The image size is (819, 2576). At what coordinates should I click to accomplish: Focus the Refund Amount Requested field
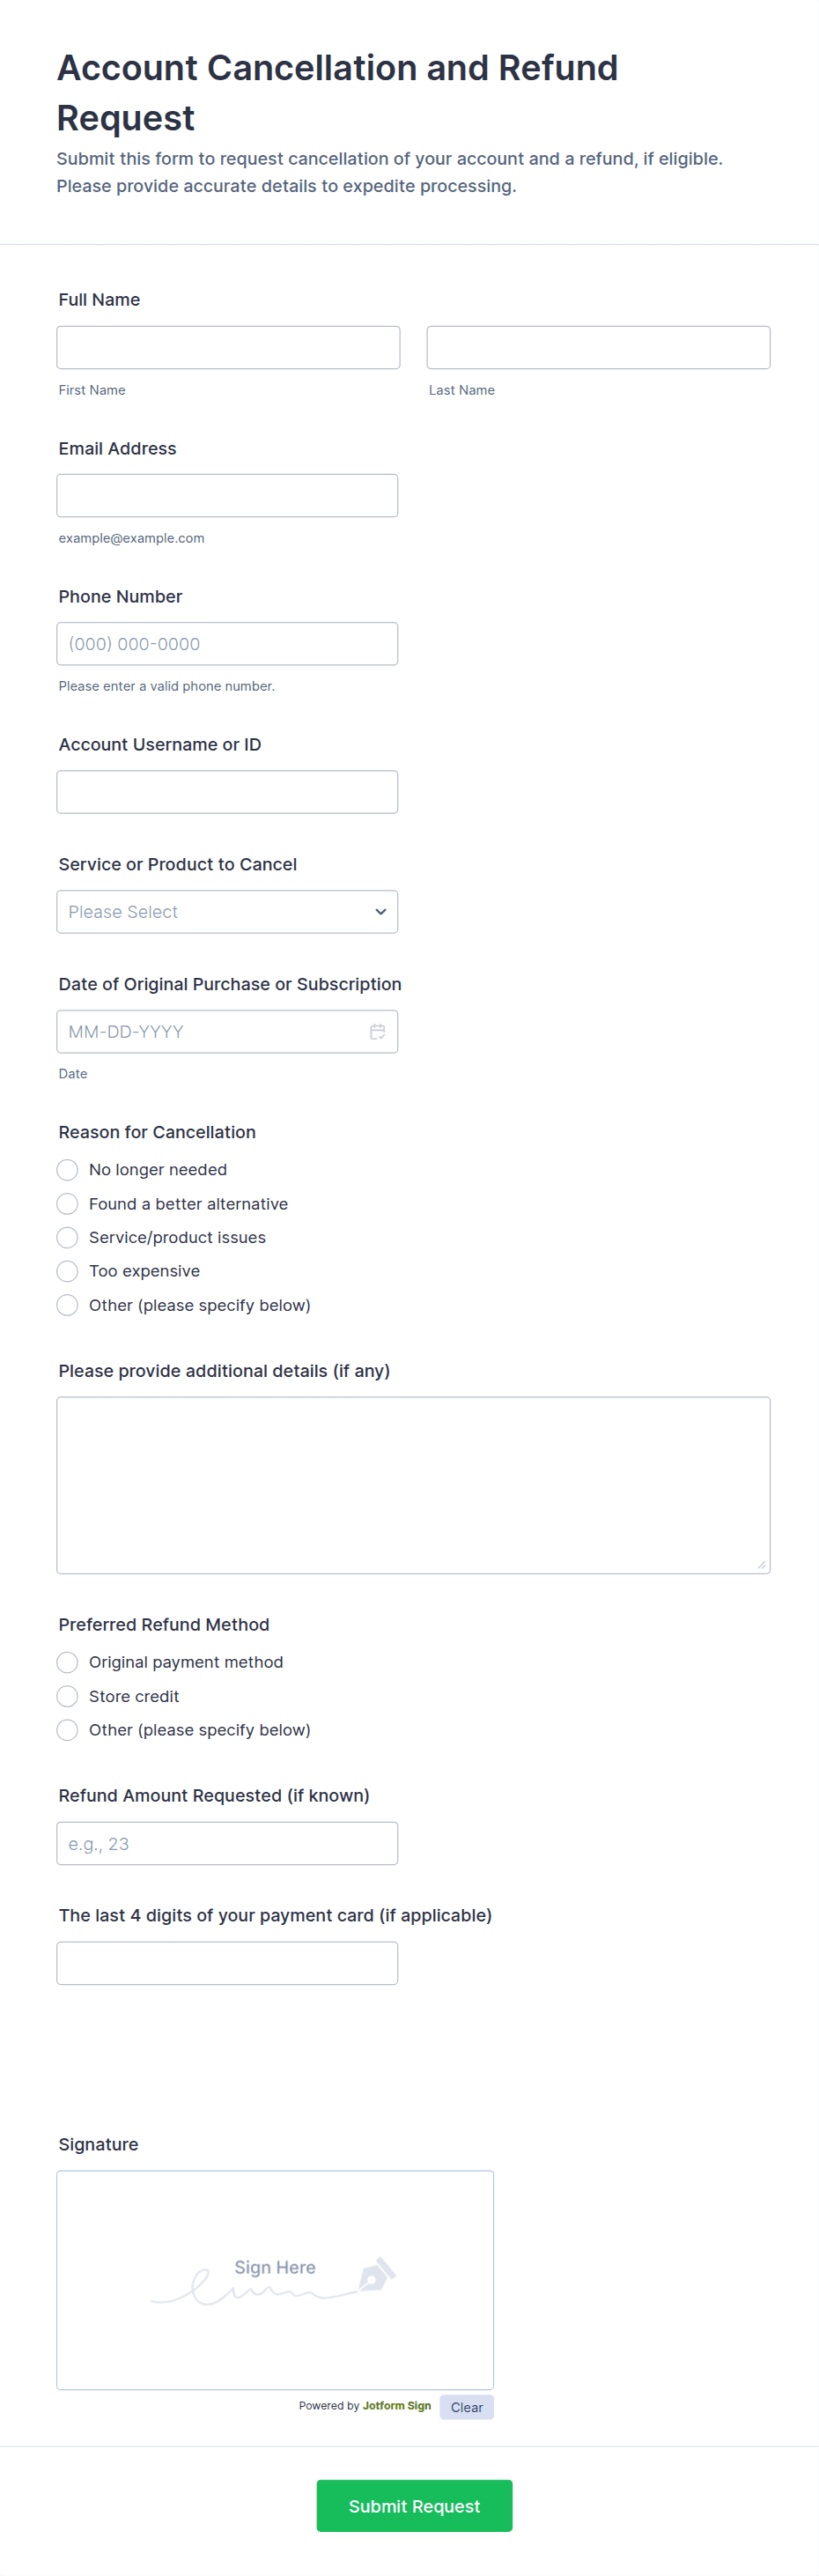point(227,1843)
